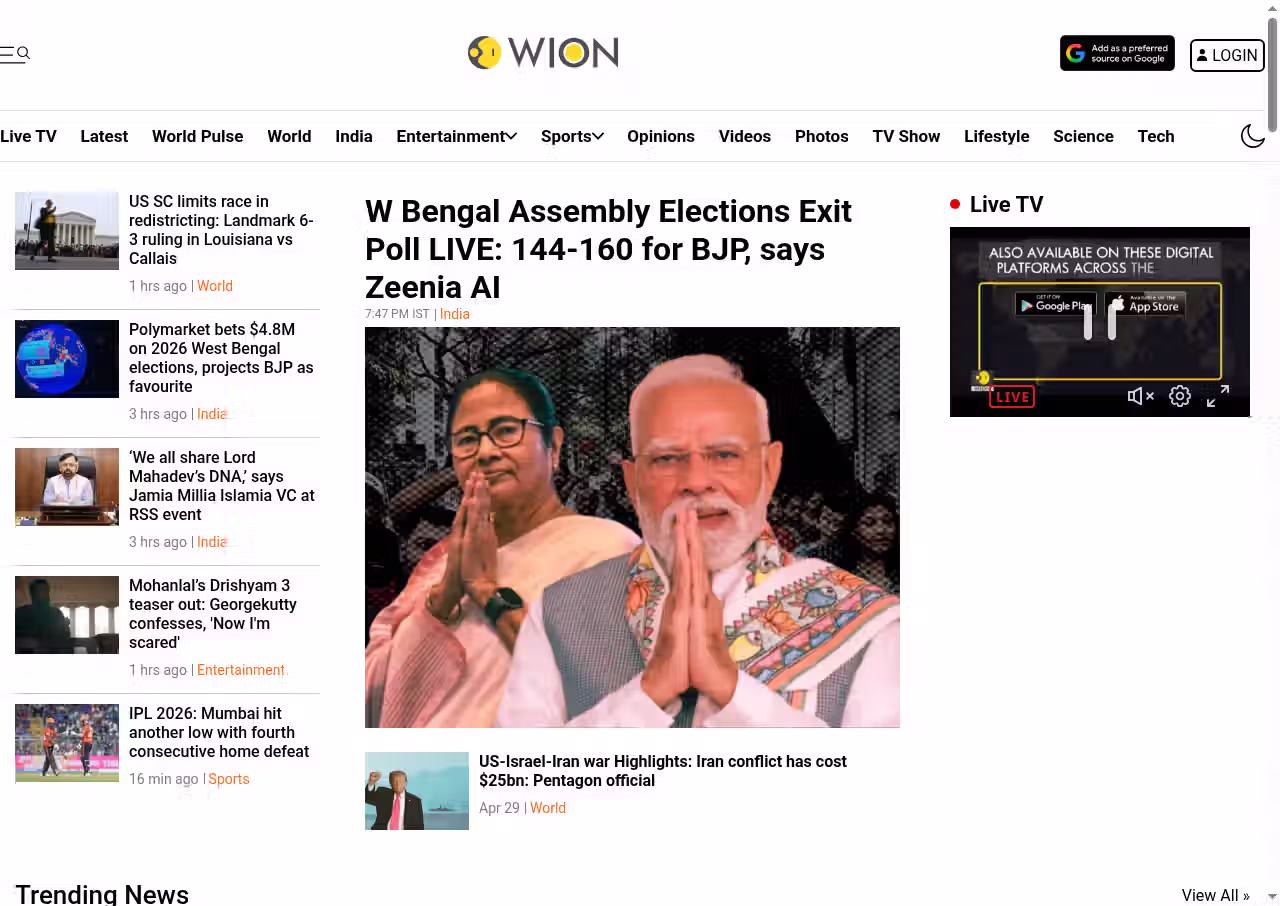Screen dimensions: 1280x906
Task: Open the Drishyam 3 teaser thumbnail
Action: click(x=67, y=615)
